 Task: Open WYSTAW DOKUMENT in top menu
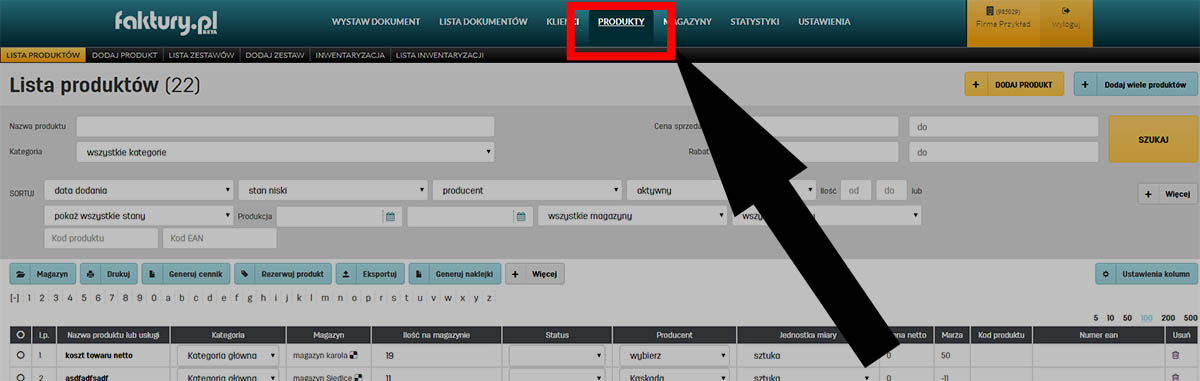(x=377, y=21)
